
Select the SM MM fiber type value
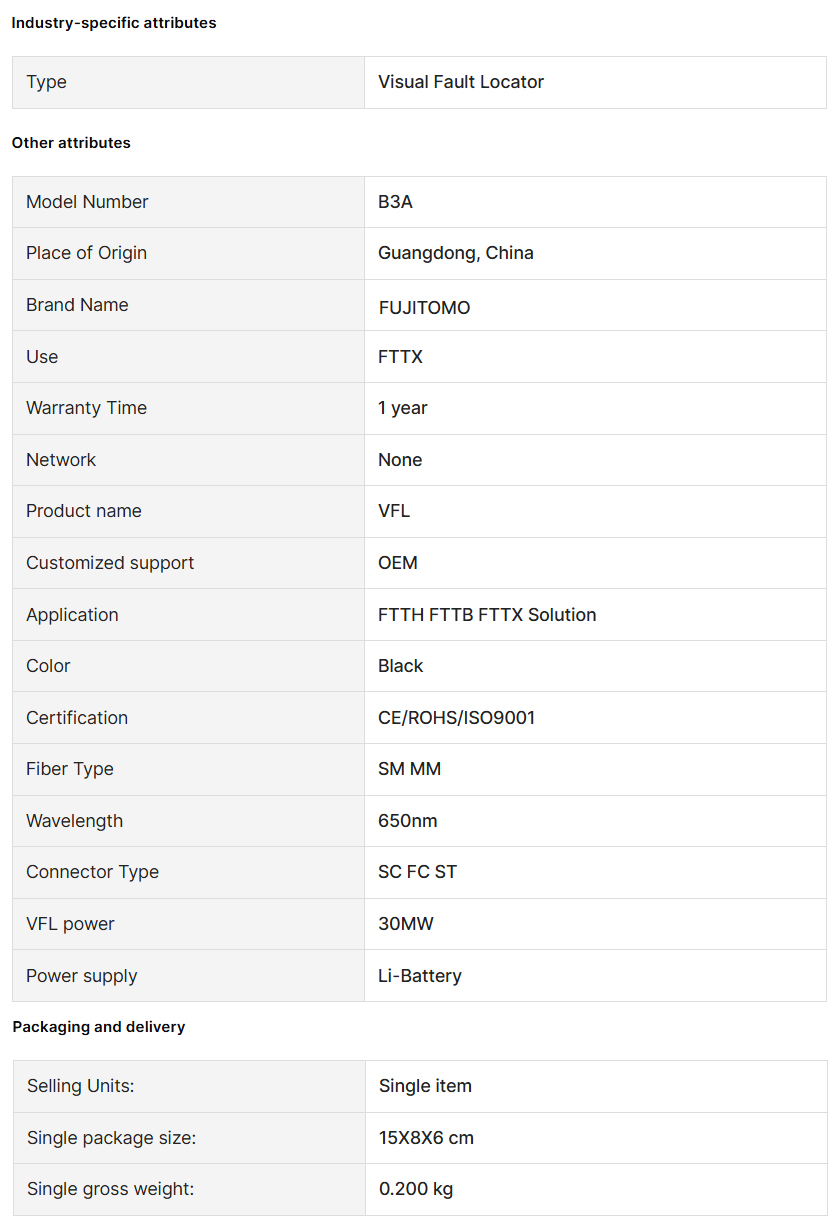pyautogui.click(x=409, y=769)
